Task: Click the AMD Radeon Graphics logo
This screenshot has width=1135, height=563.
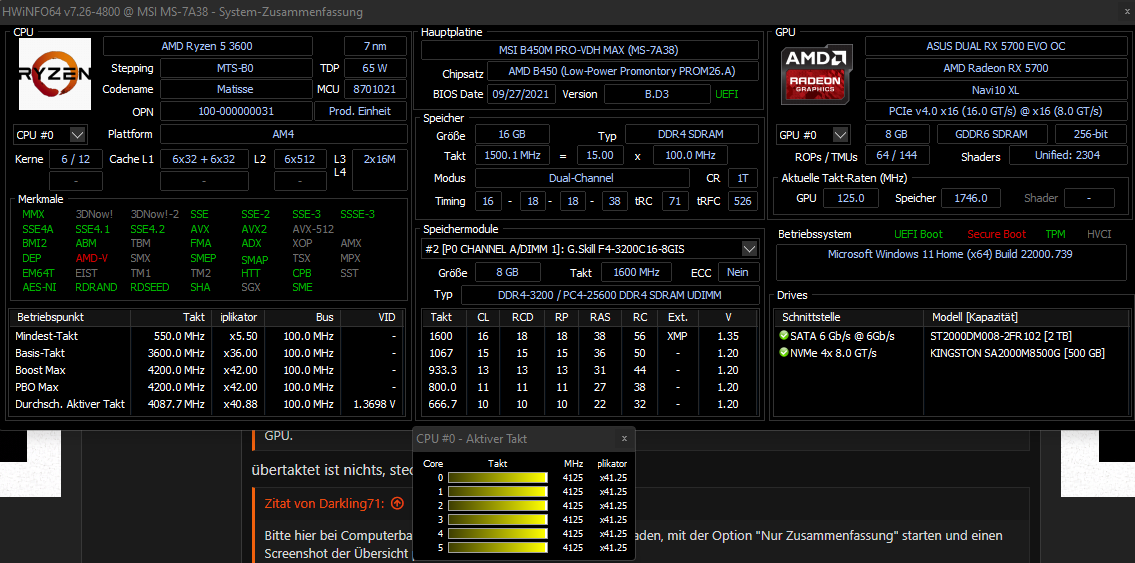Action: 817,74
